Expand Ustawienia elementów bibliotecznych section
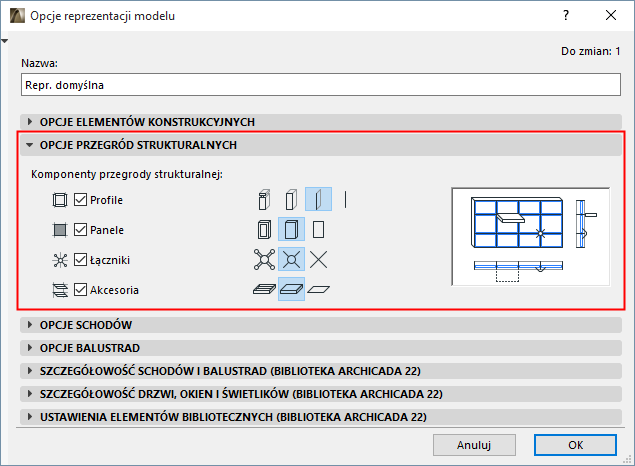The image size is (635, 466). (321, 417)
